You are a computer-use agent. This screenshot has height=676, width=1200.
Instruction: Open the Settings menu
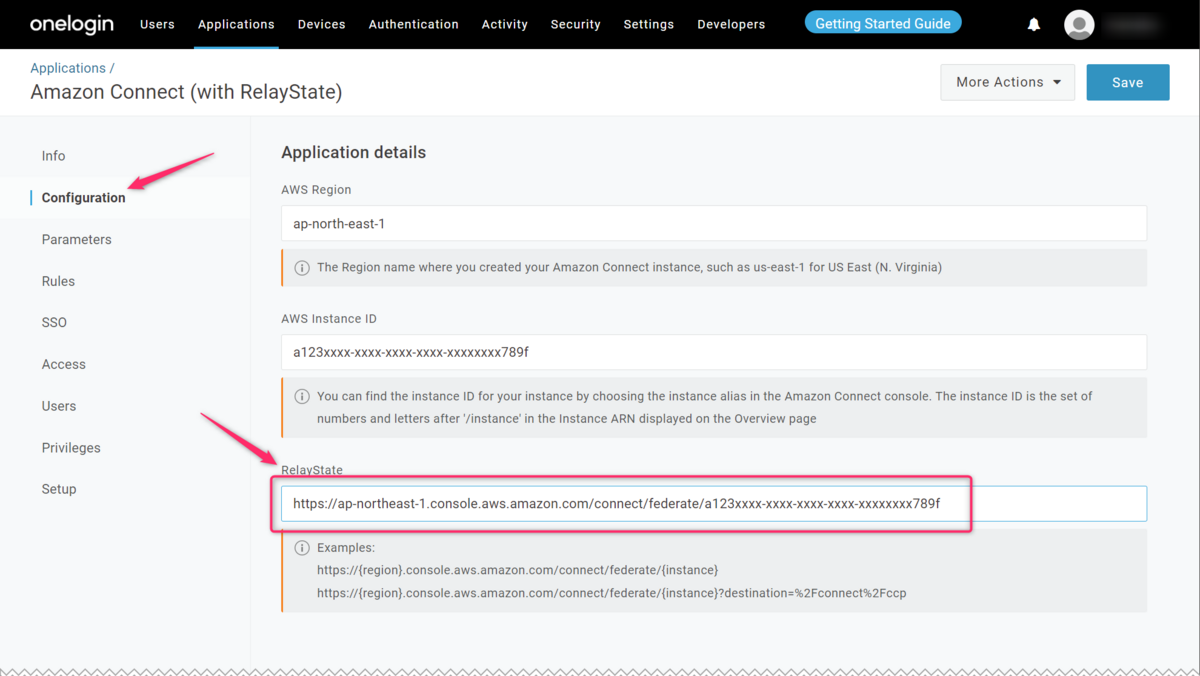[648, 24]
